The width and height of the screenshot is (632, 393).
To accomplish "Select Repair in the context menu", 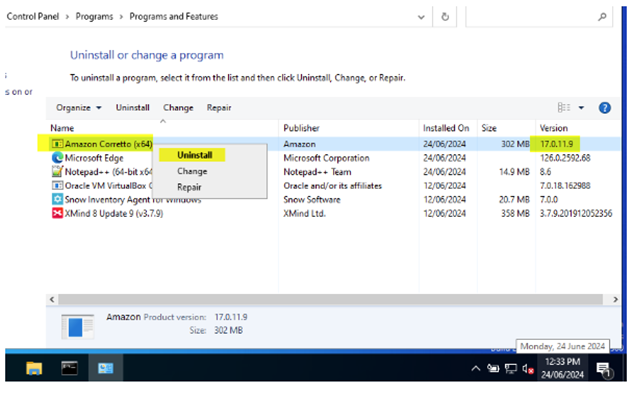I will 189,187.
